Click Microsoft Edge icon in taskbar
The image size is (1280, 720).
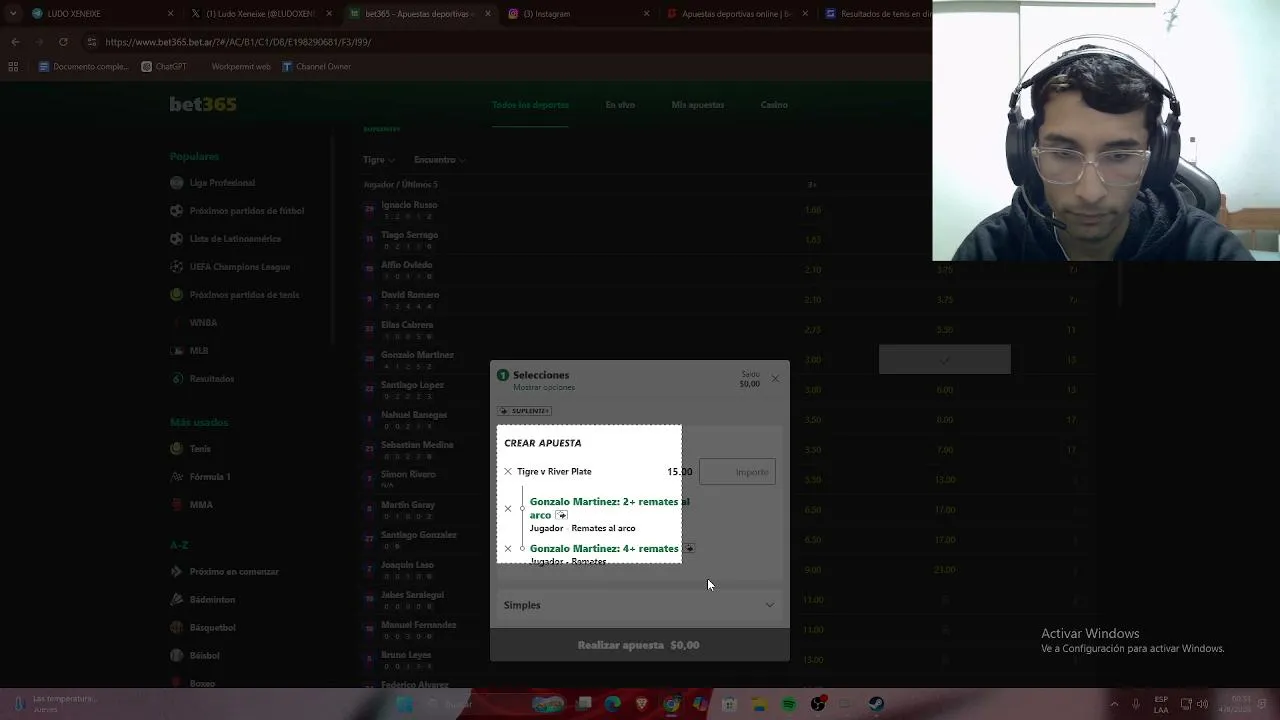pos(613,704)
